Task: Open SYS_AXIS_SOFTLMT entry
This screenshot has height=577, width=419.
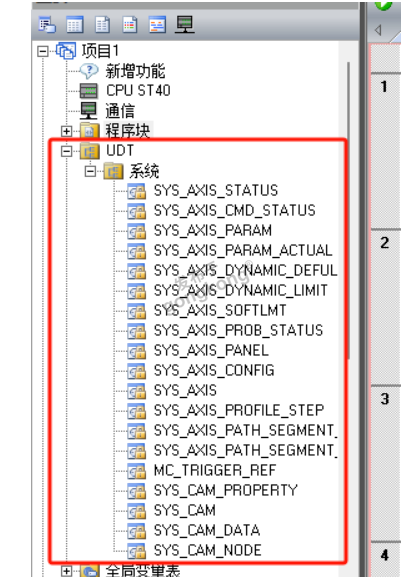Action: (x=220, y=310)
